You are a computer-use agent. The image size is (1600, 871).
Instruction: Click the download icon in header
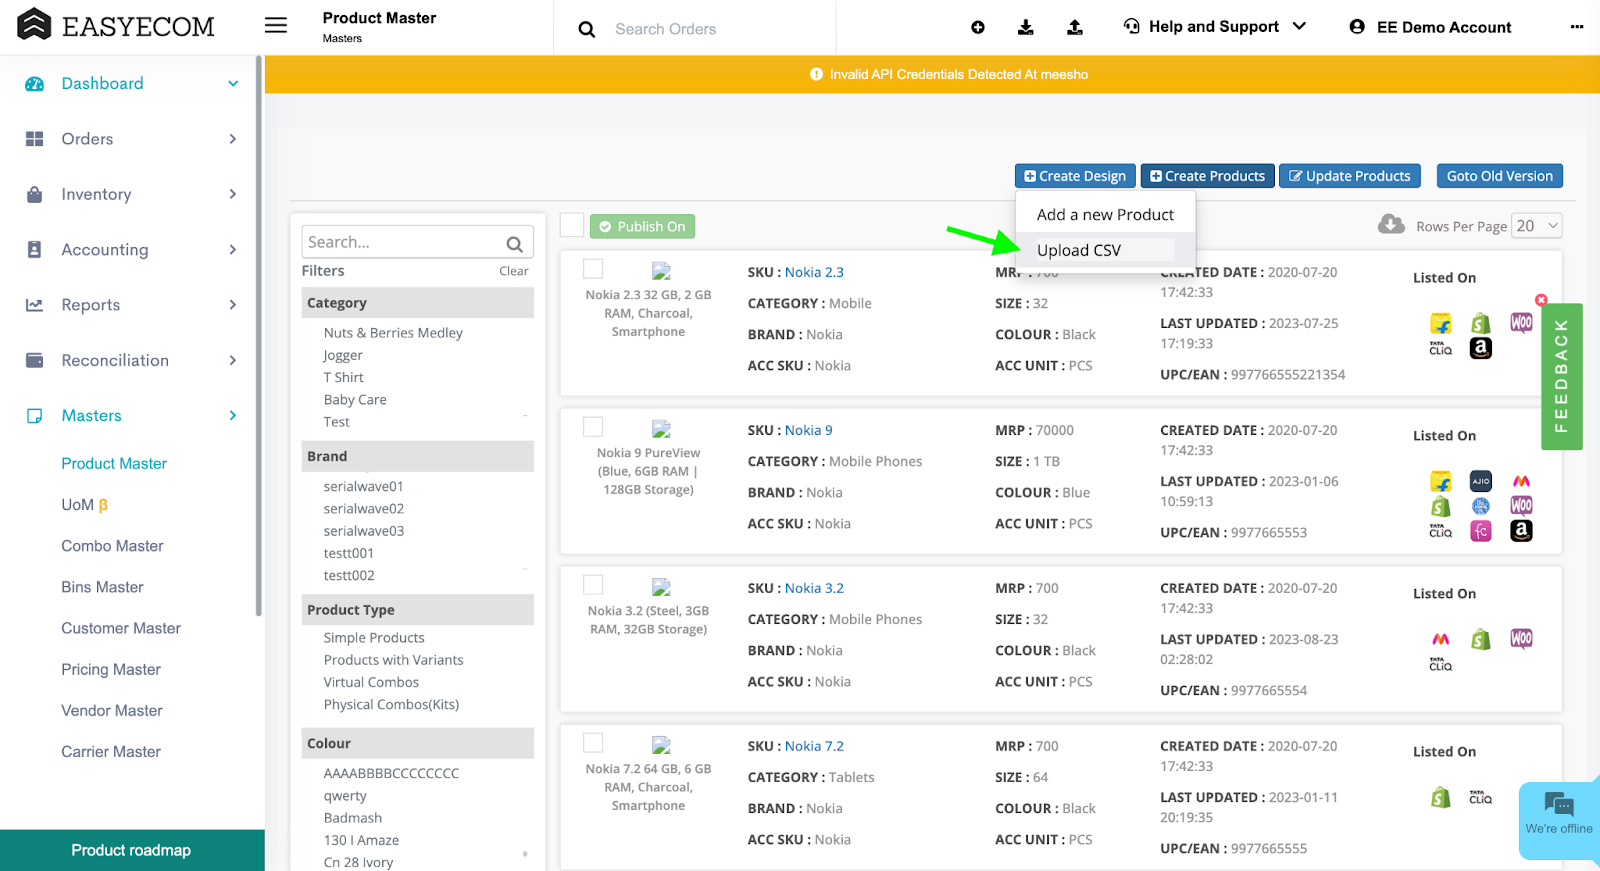tap(1026, 27)
